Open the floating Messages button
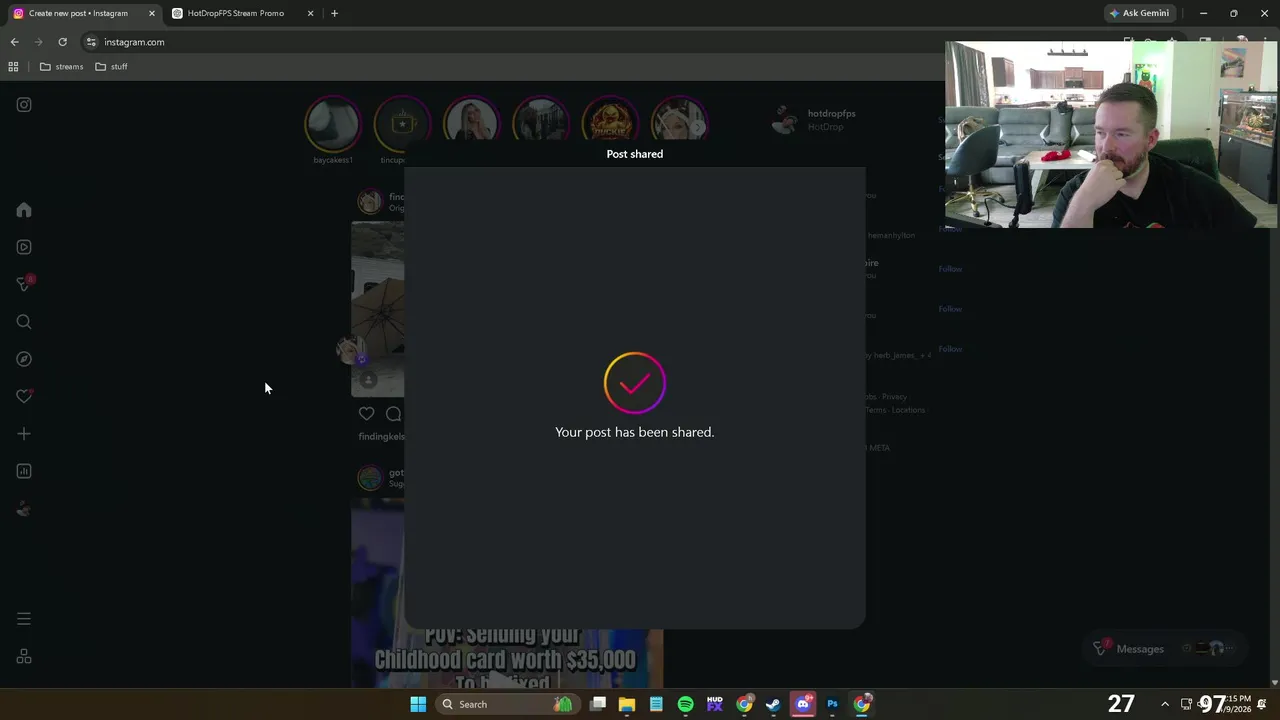This screenshot has width=1280, height=720. point(1164,648)
